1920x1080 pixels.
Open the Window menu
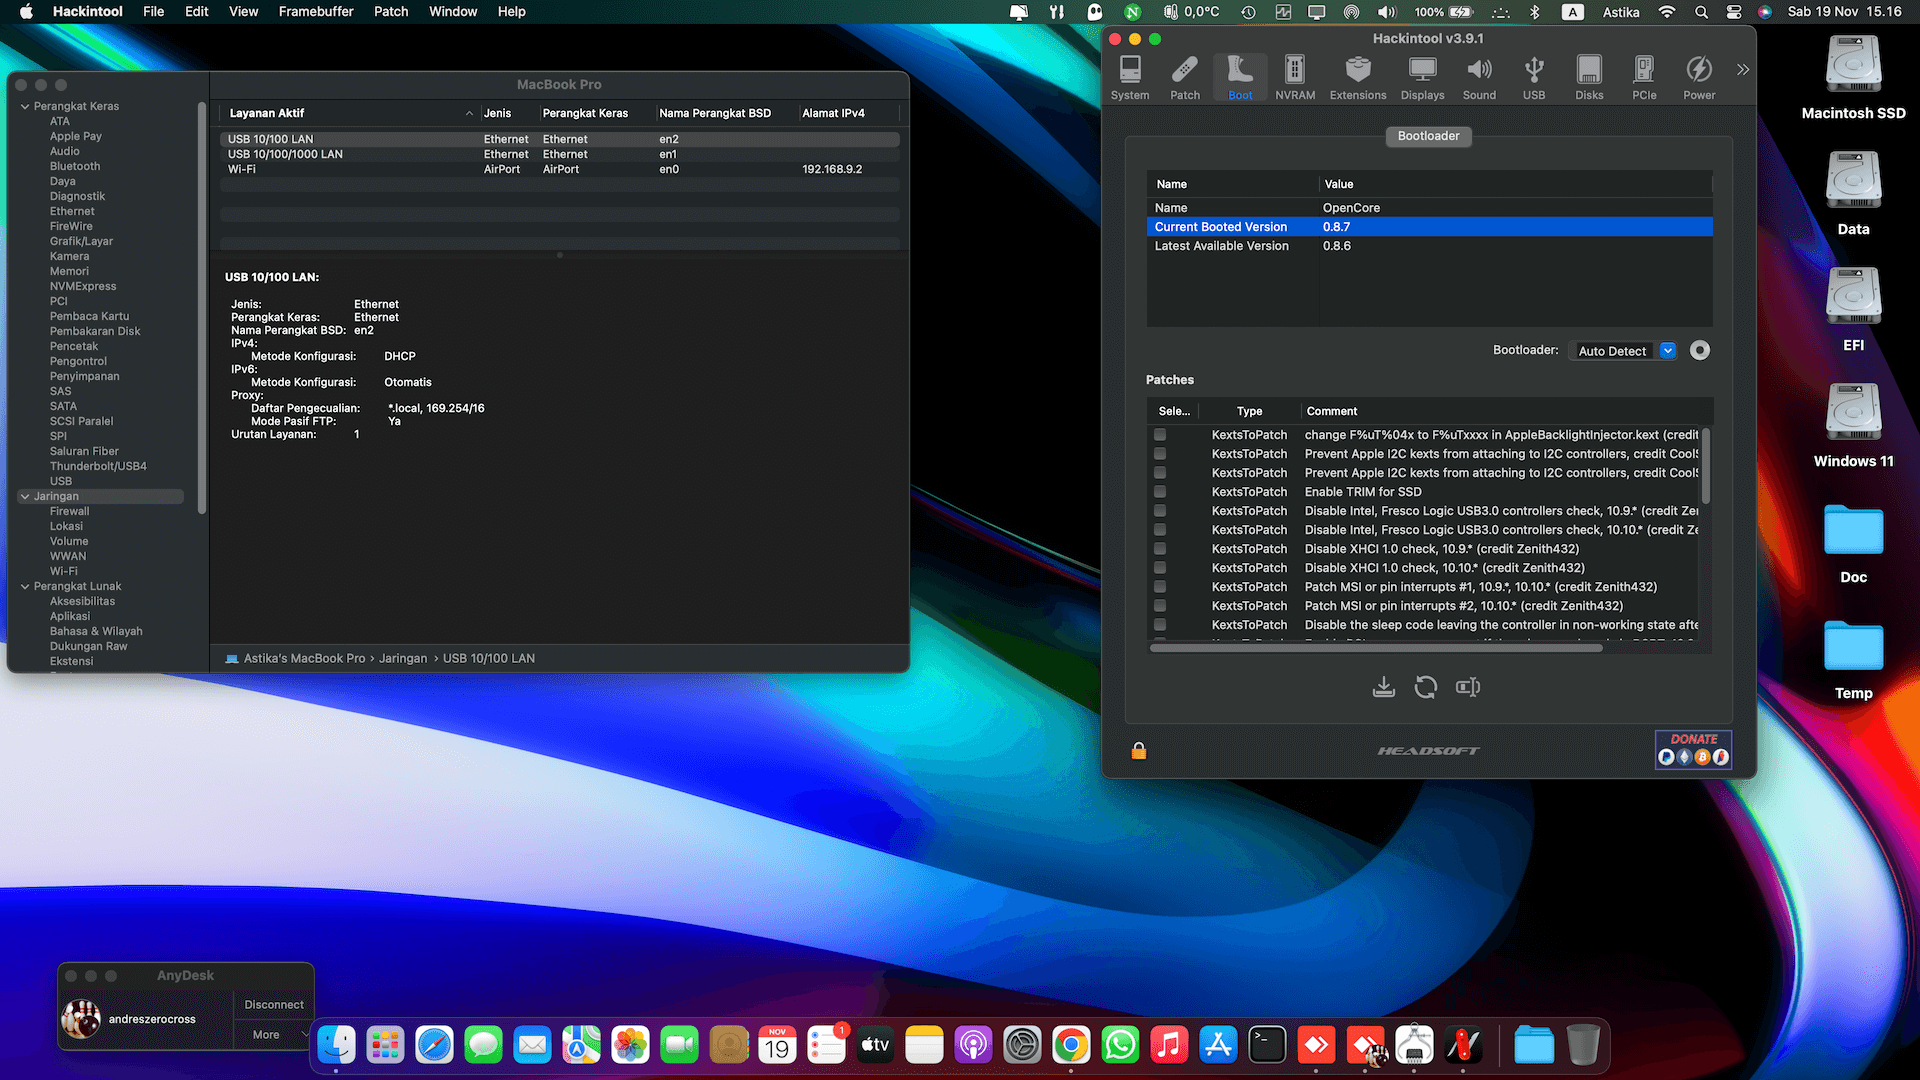pos(453,12)
